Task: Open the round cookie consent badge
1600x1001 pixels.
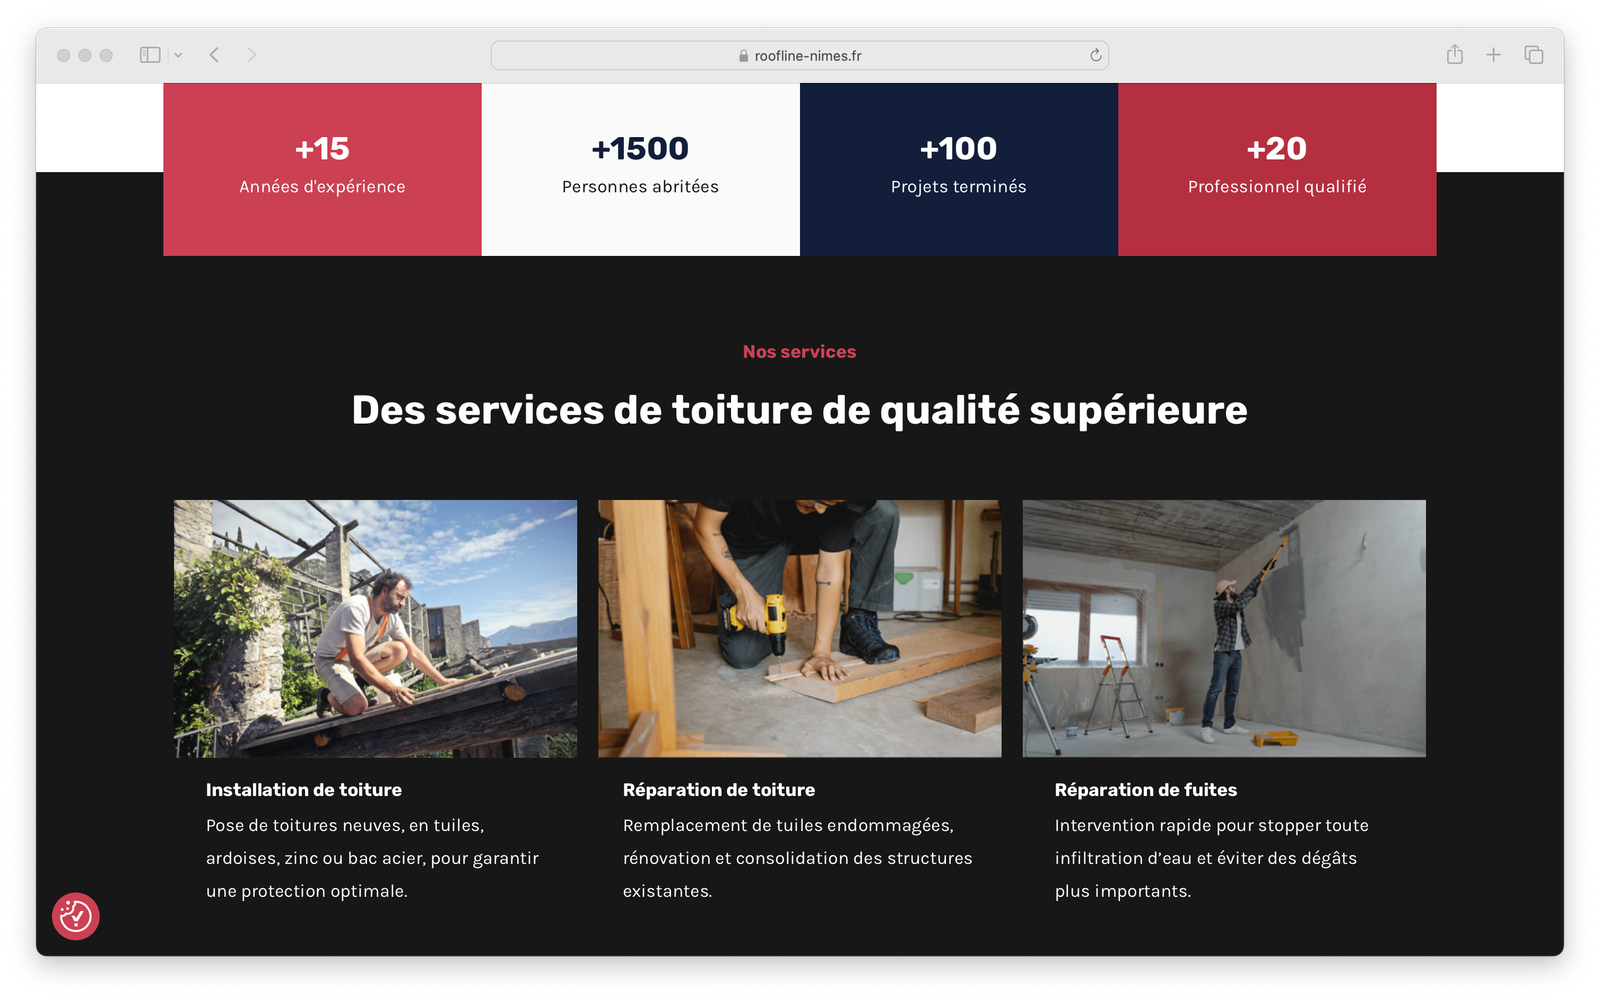Action: click(76, 916)
